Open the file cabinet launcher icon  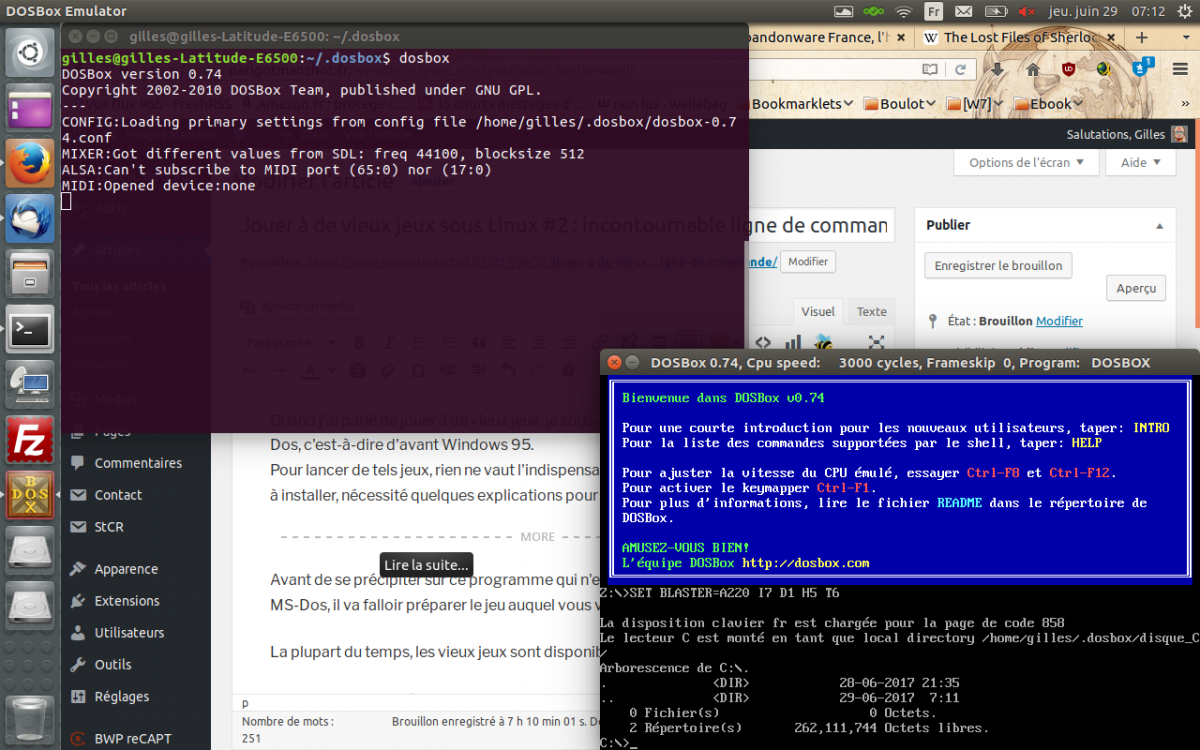pyautogui.click(x=30, y=273)
